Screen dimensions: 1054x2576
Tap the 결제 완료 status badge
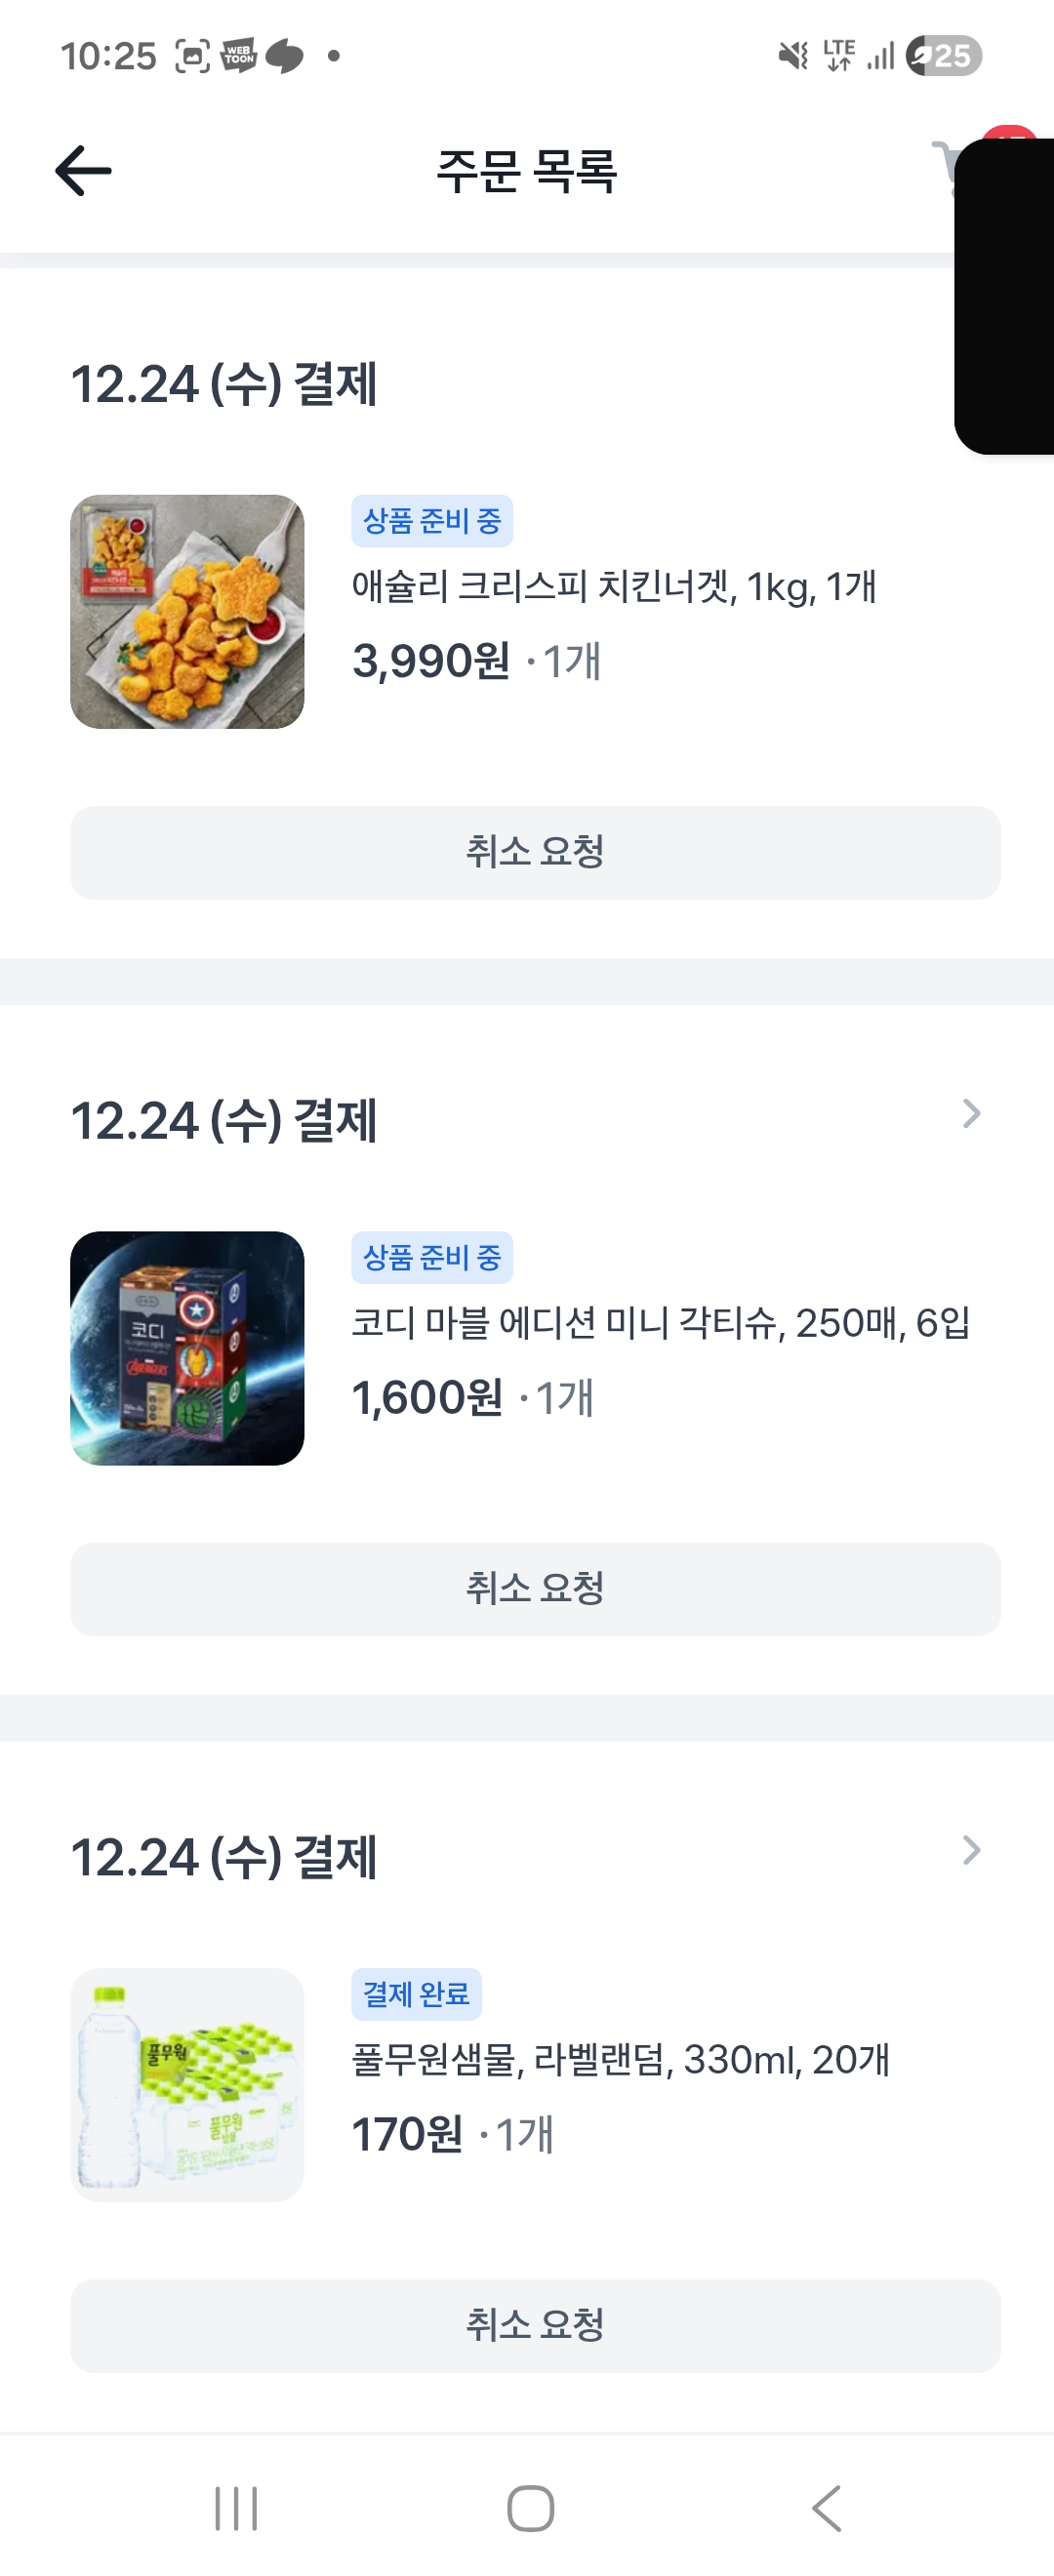pos(416,1994)
